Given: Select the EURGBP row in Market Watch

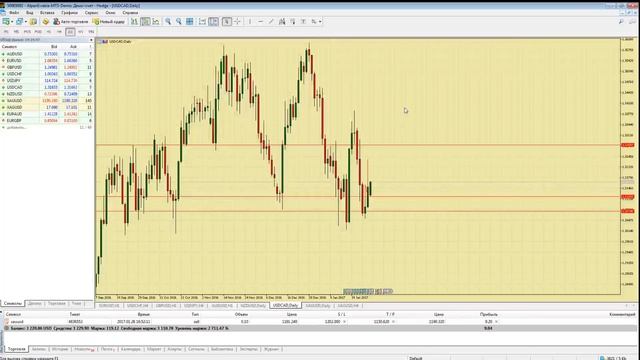Looking at the screenshot, I should pyautogui.click(x=47, y=120).
